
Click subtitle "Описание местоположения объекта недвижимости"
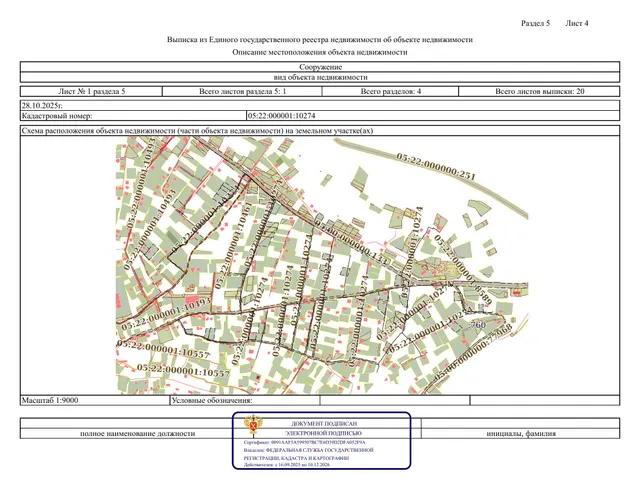click(x=320, y=52)
